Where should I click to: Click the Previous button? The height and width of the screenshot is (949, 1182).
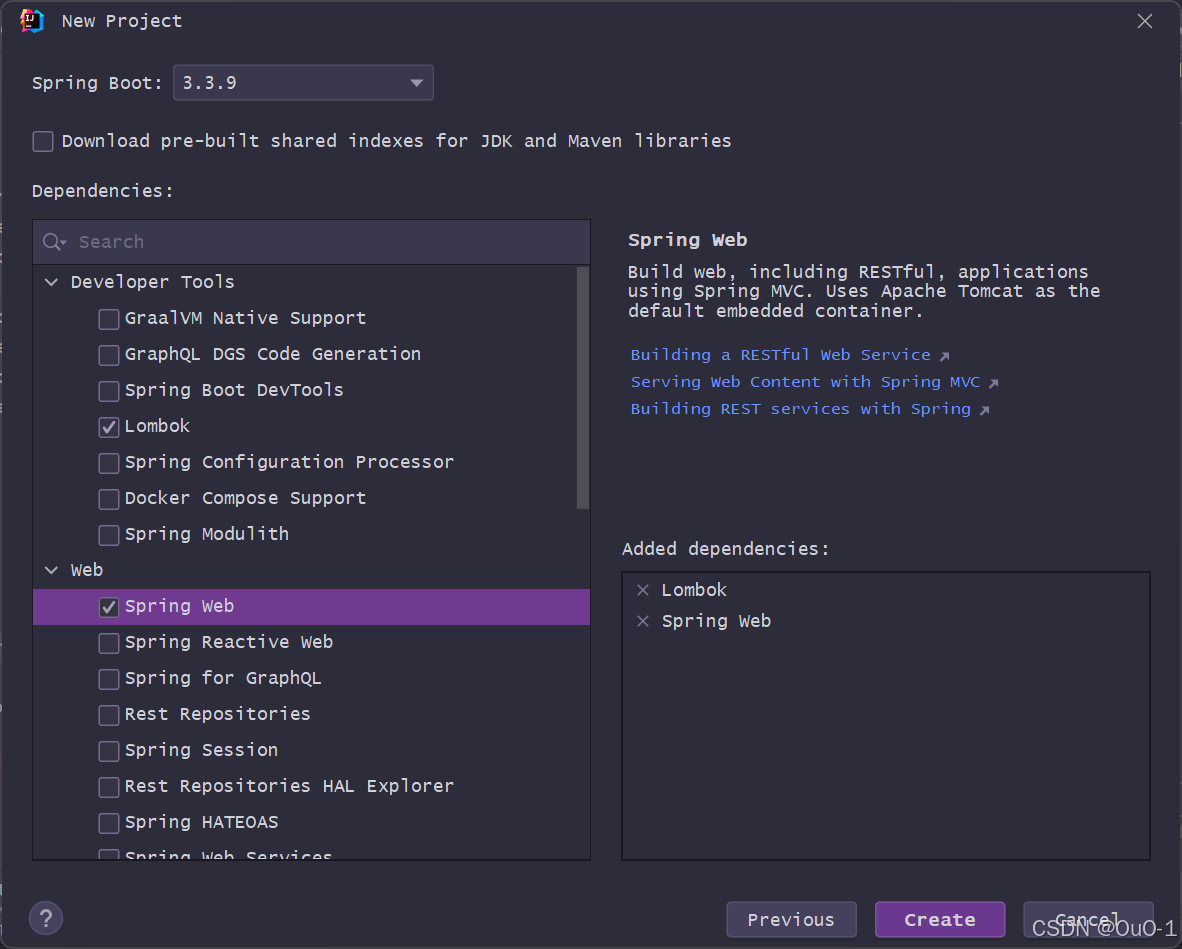(x=791, y=920)
